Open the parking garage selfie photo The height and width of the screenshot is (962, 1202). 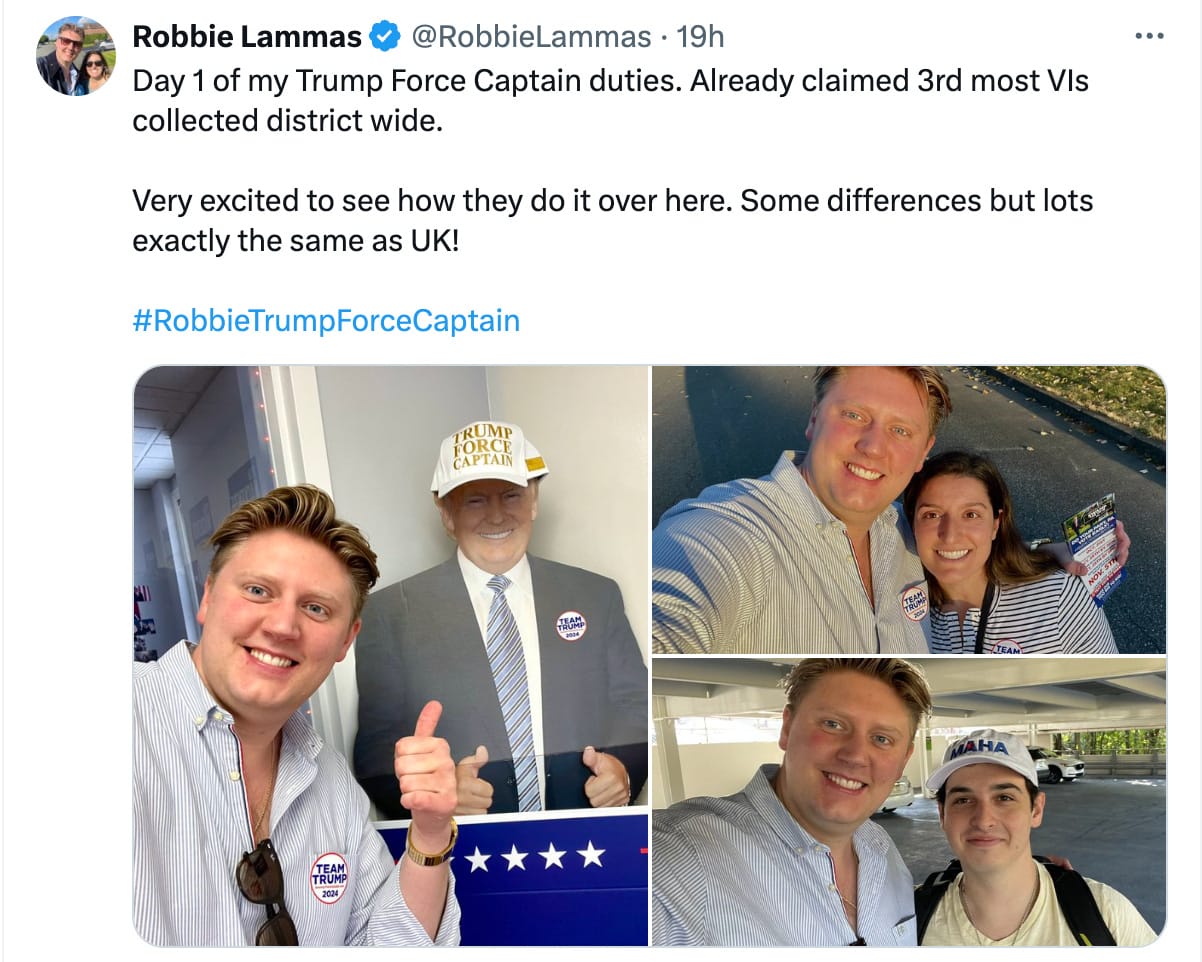[x=908, y=801]
